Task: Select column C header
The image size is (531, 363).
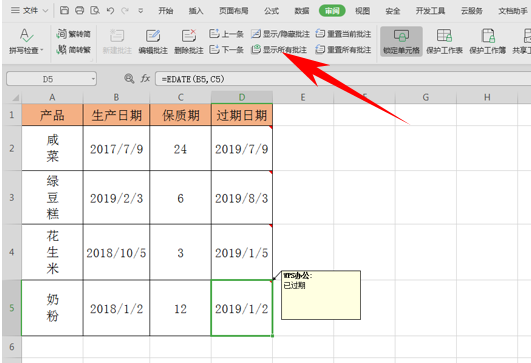Action: click(180, 98)
